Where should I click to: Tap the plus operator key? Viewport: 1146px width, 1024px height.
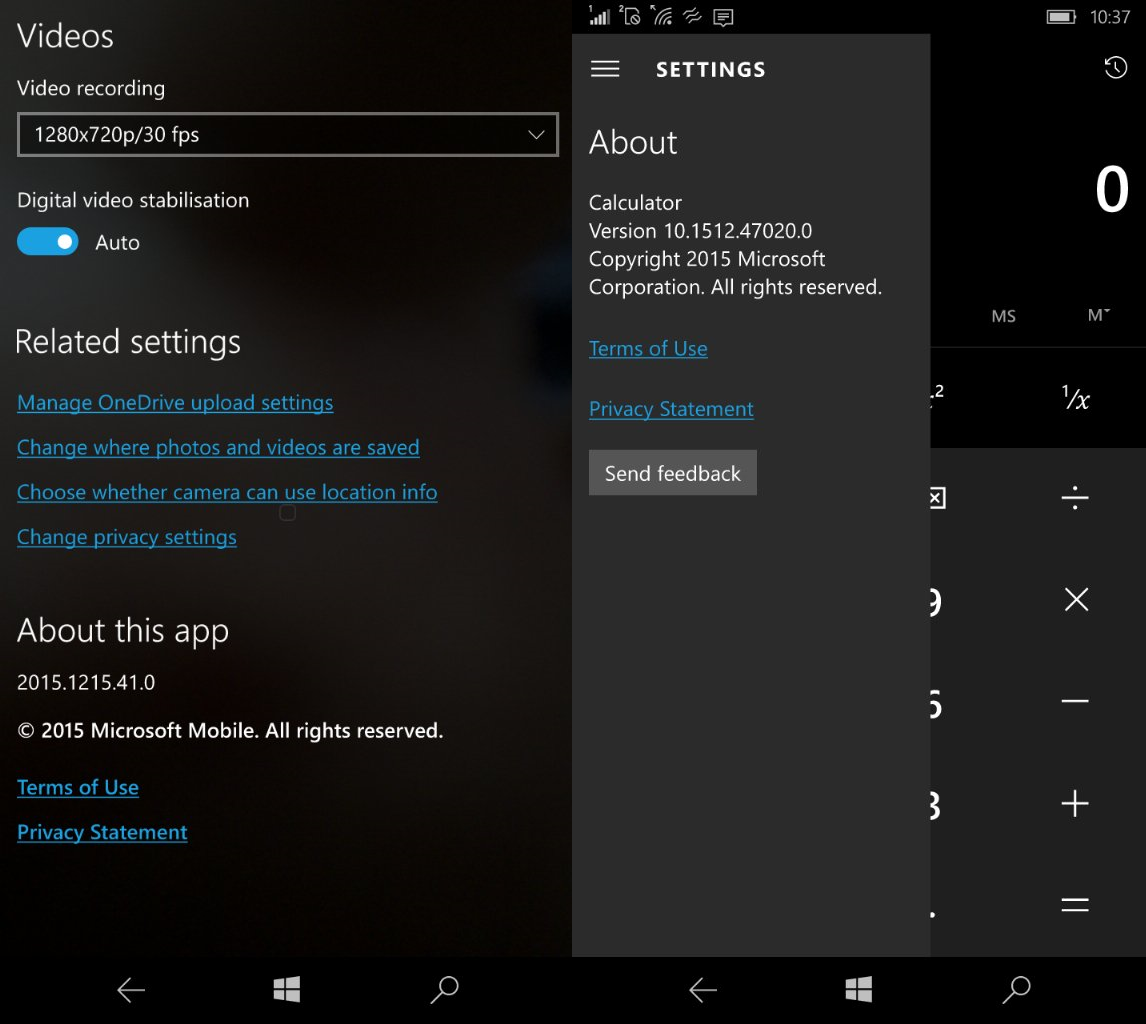click(x=1074, y=803)
